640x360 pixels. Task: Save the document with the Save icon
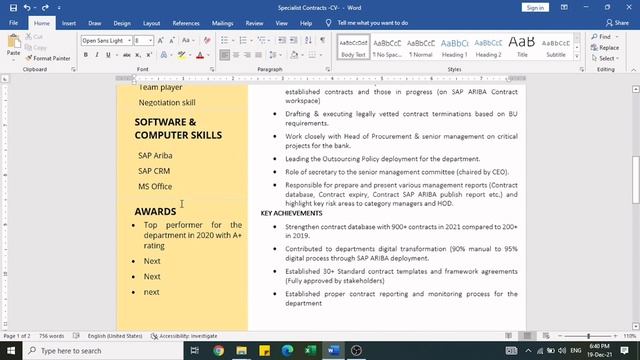click(13, 7)
